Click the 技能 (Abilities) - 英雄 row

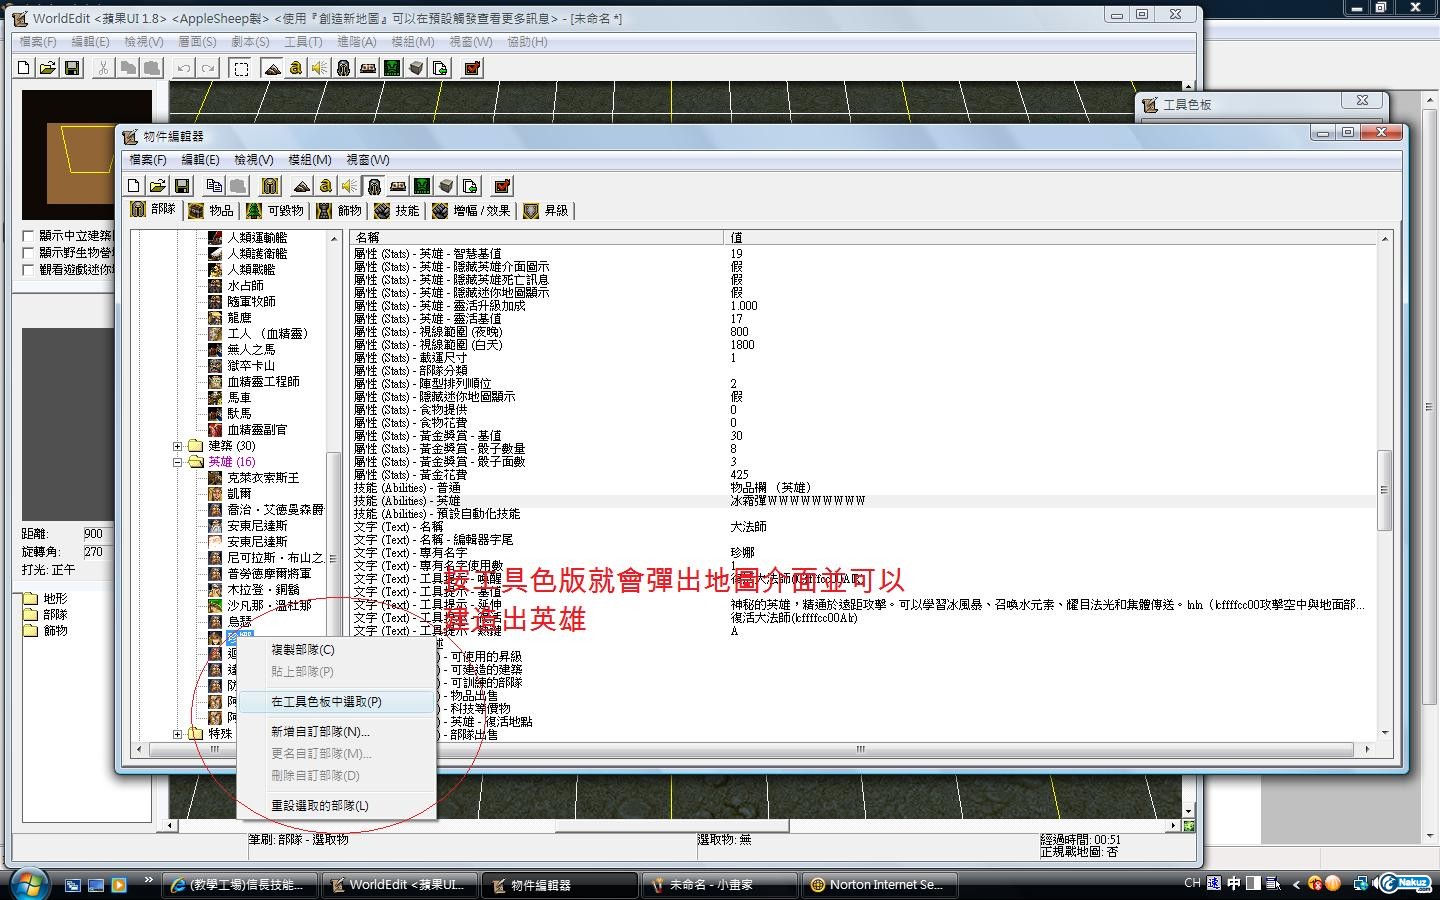864,501
